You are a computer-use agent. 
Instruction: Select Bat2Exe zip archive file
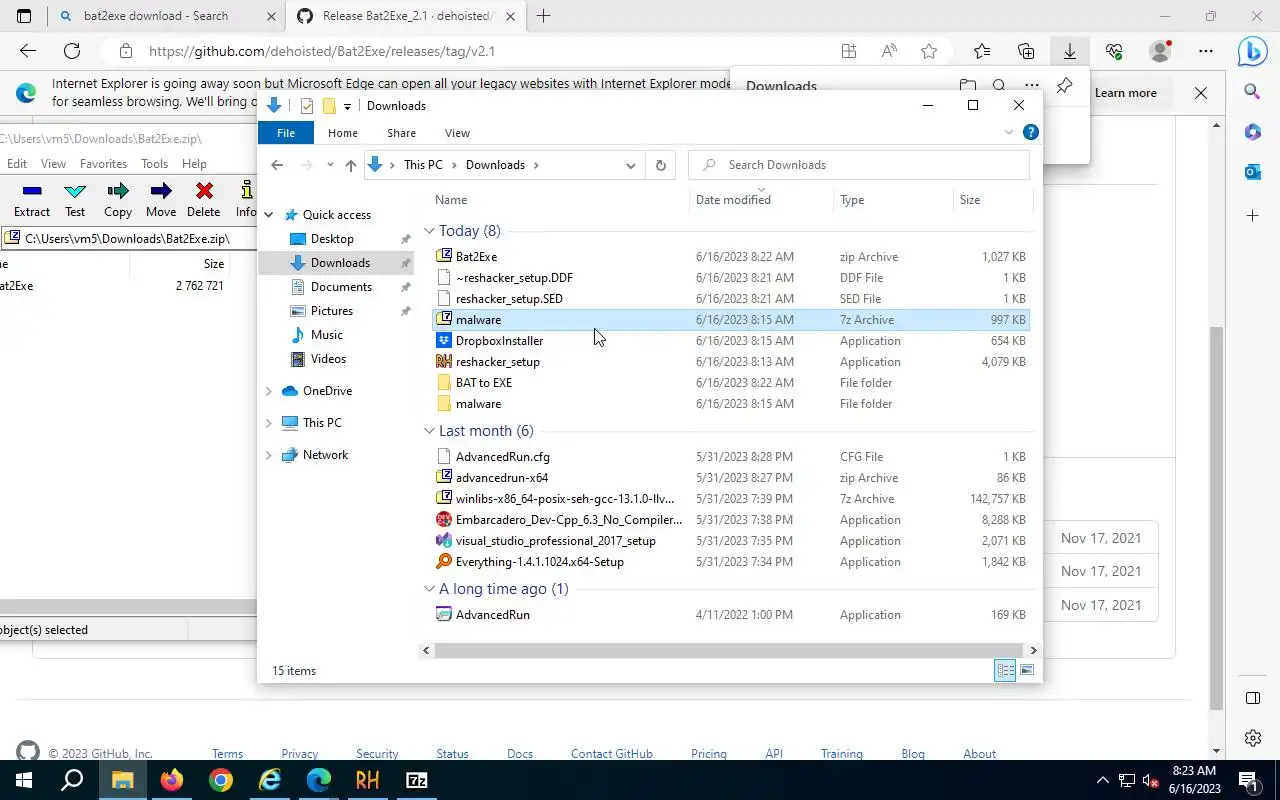coord(730,257)
